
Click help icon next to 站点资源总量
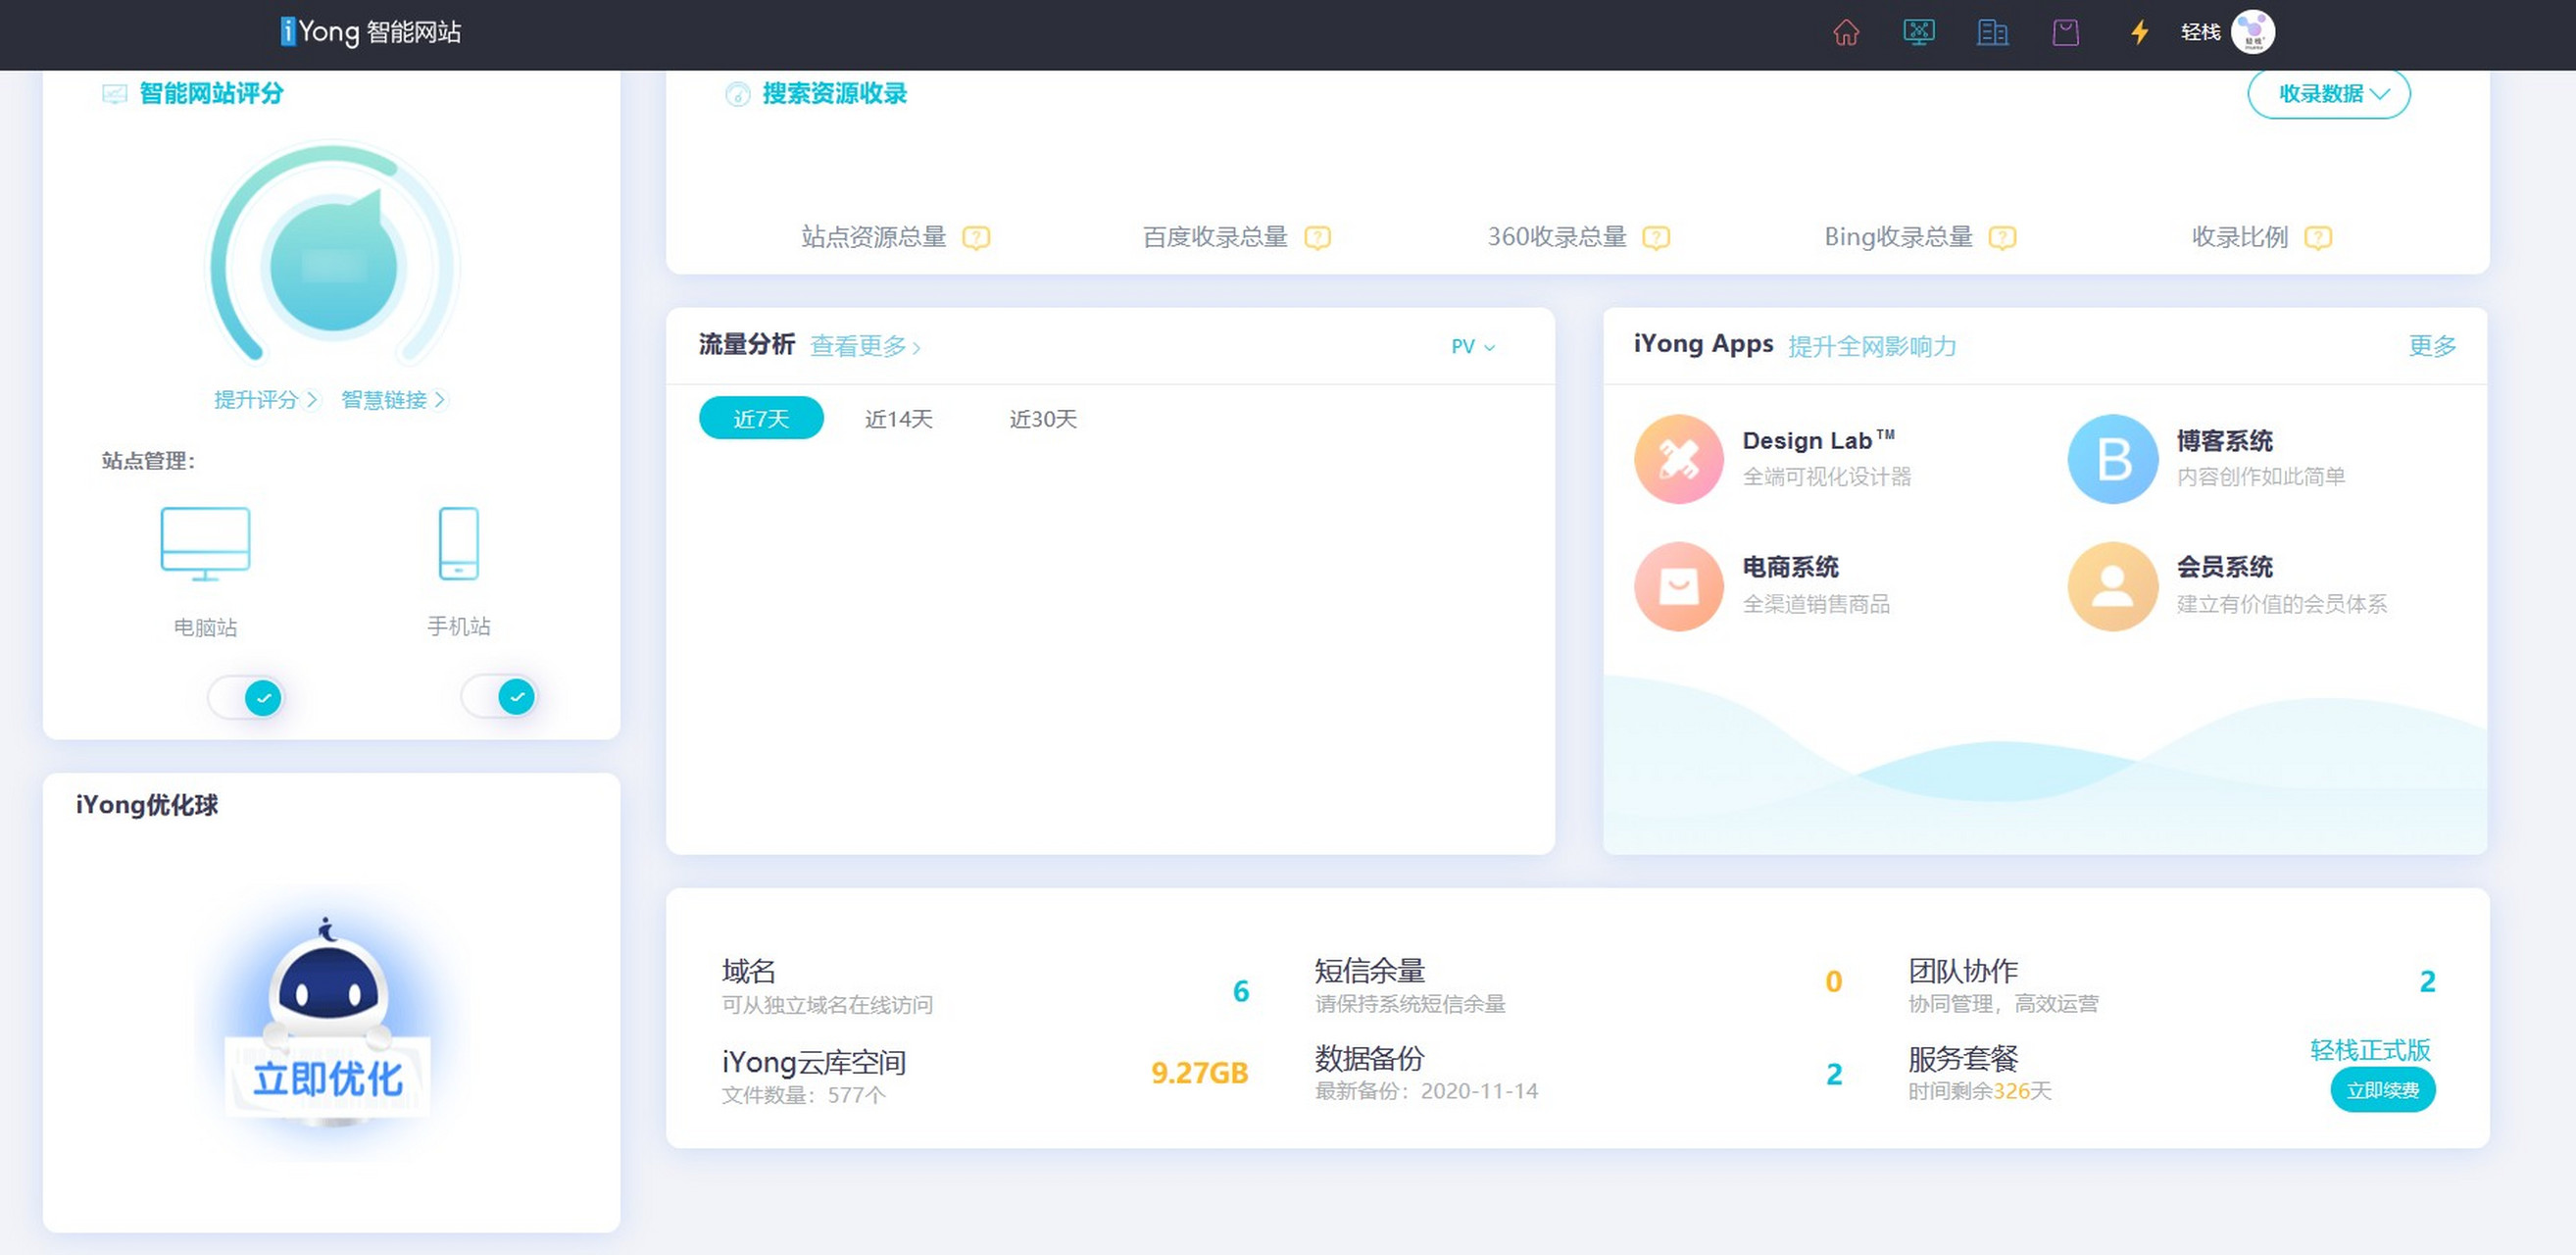976,238
